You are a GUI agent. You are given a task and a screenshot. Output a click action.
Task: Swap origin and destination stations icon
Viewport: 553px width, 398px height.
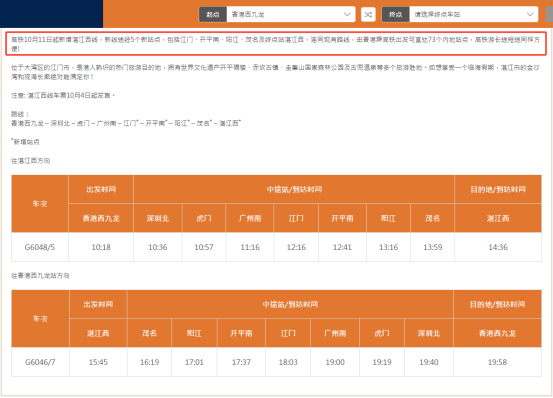coord(368,14)
